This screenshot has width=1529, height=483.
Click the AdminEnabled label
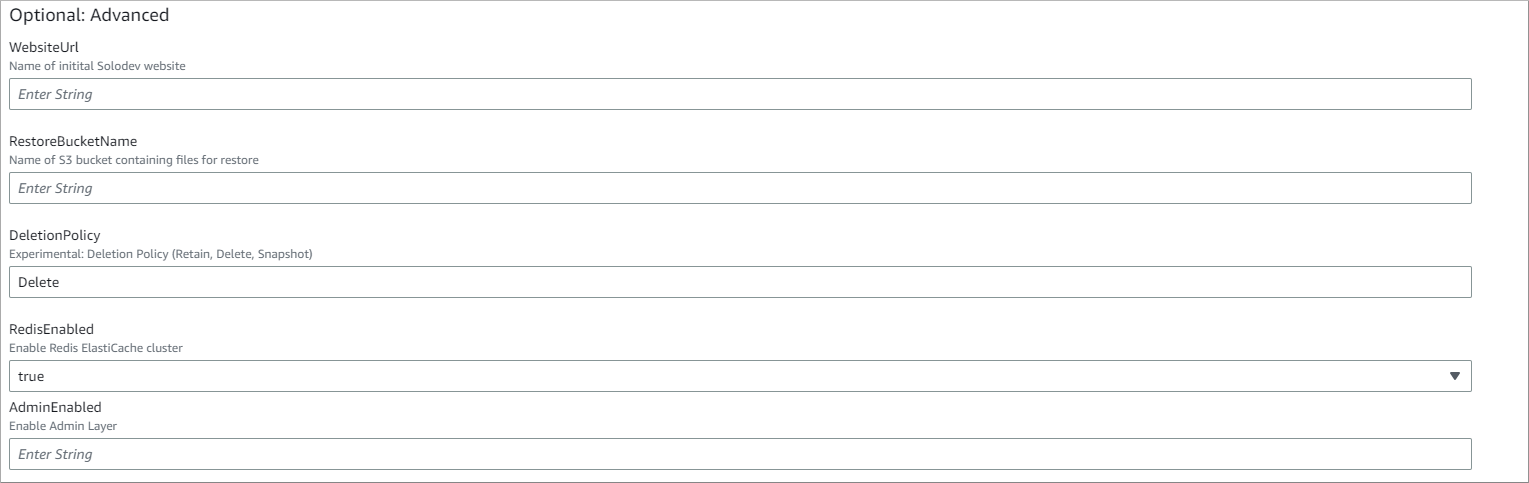click(55, 407)
